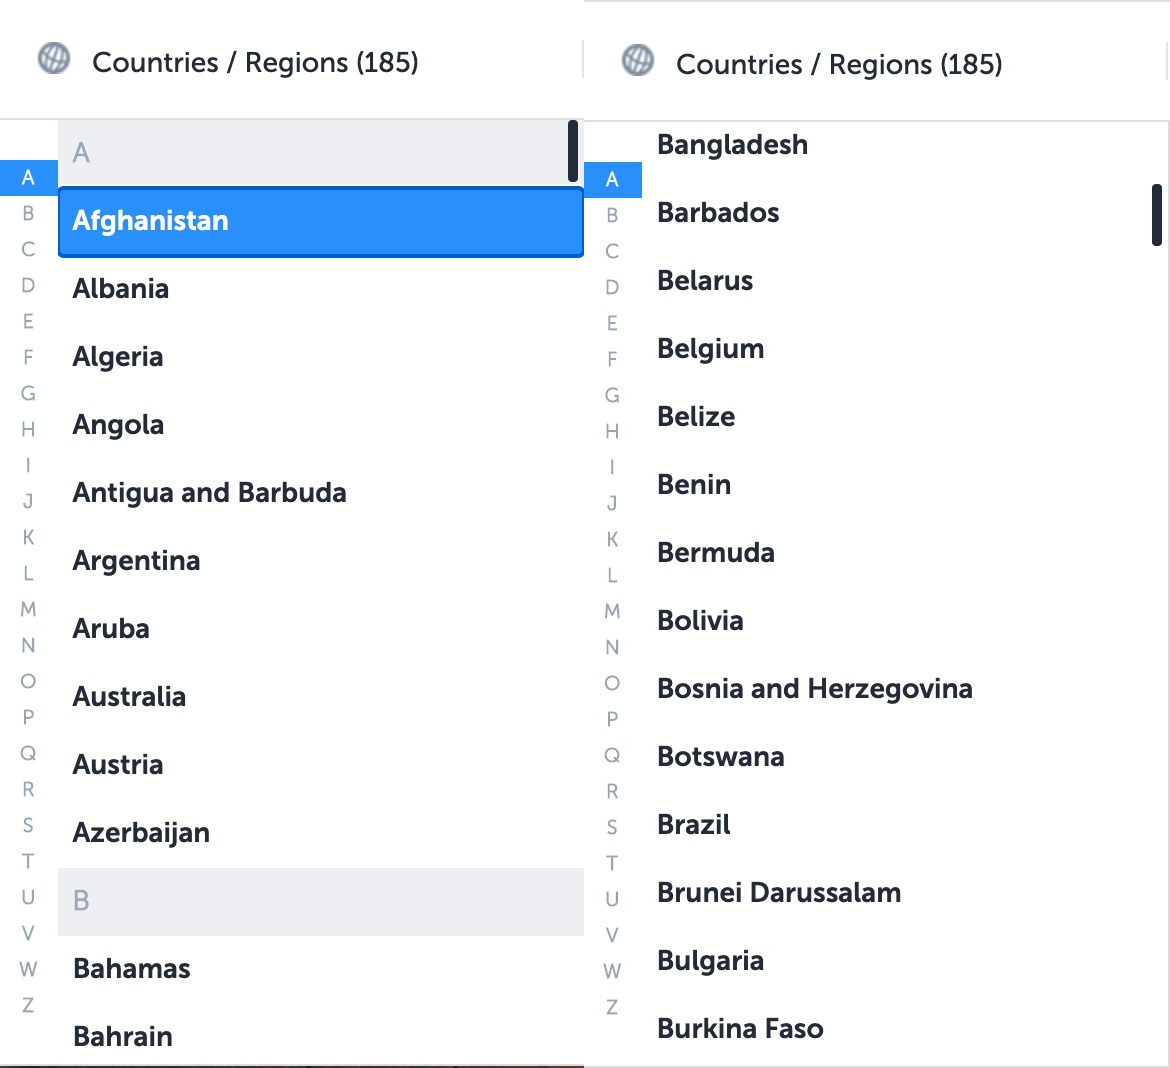
Task: Jump to letter M in the left alphabet index
Action: tap(27, 609)
